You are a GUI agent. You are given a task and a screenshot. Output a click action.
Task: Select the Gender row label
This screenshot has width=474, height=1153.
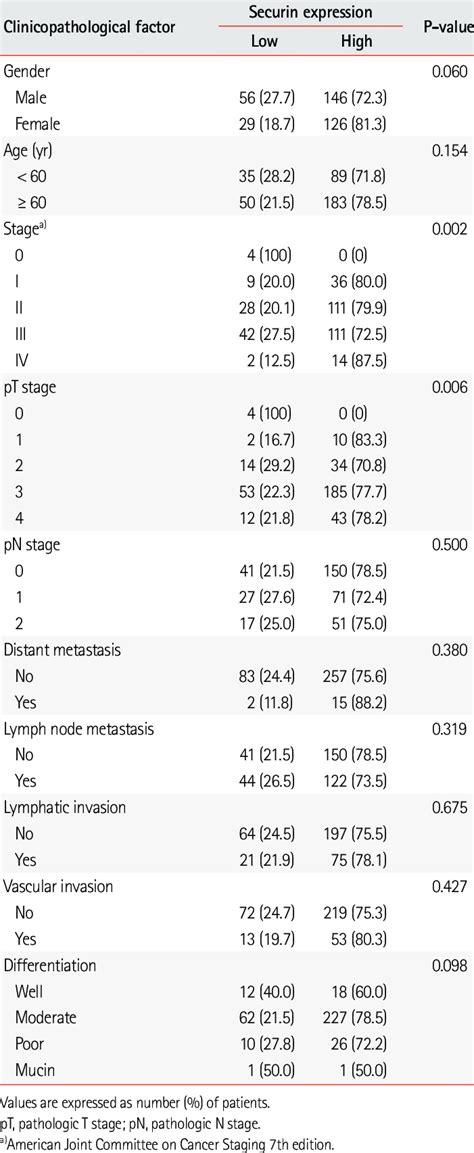point(26,72)
